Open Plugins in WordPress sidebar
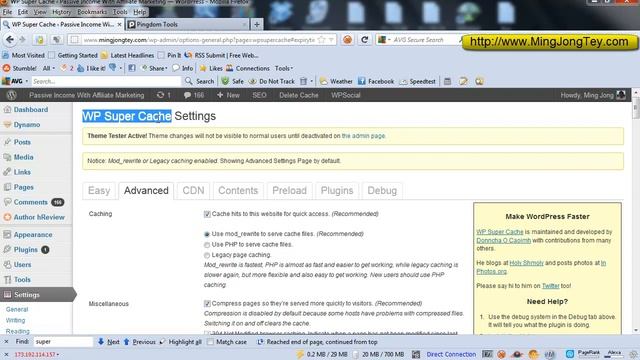 (x=25, y=249)
